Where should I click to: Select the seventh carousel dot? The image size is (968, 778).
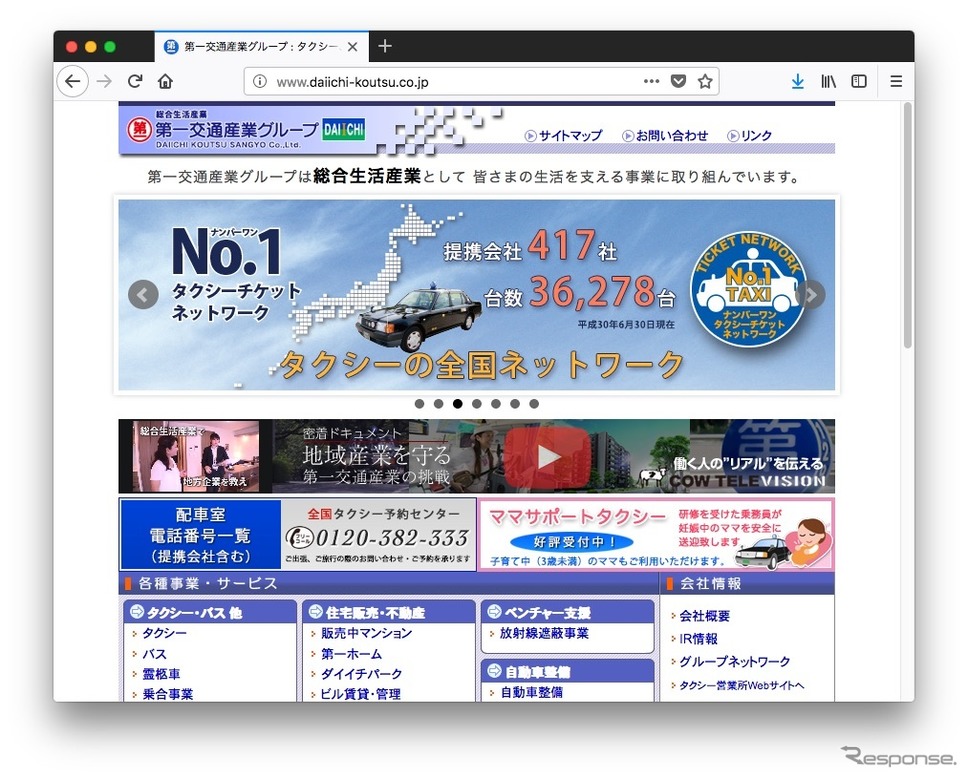[534, 404]
